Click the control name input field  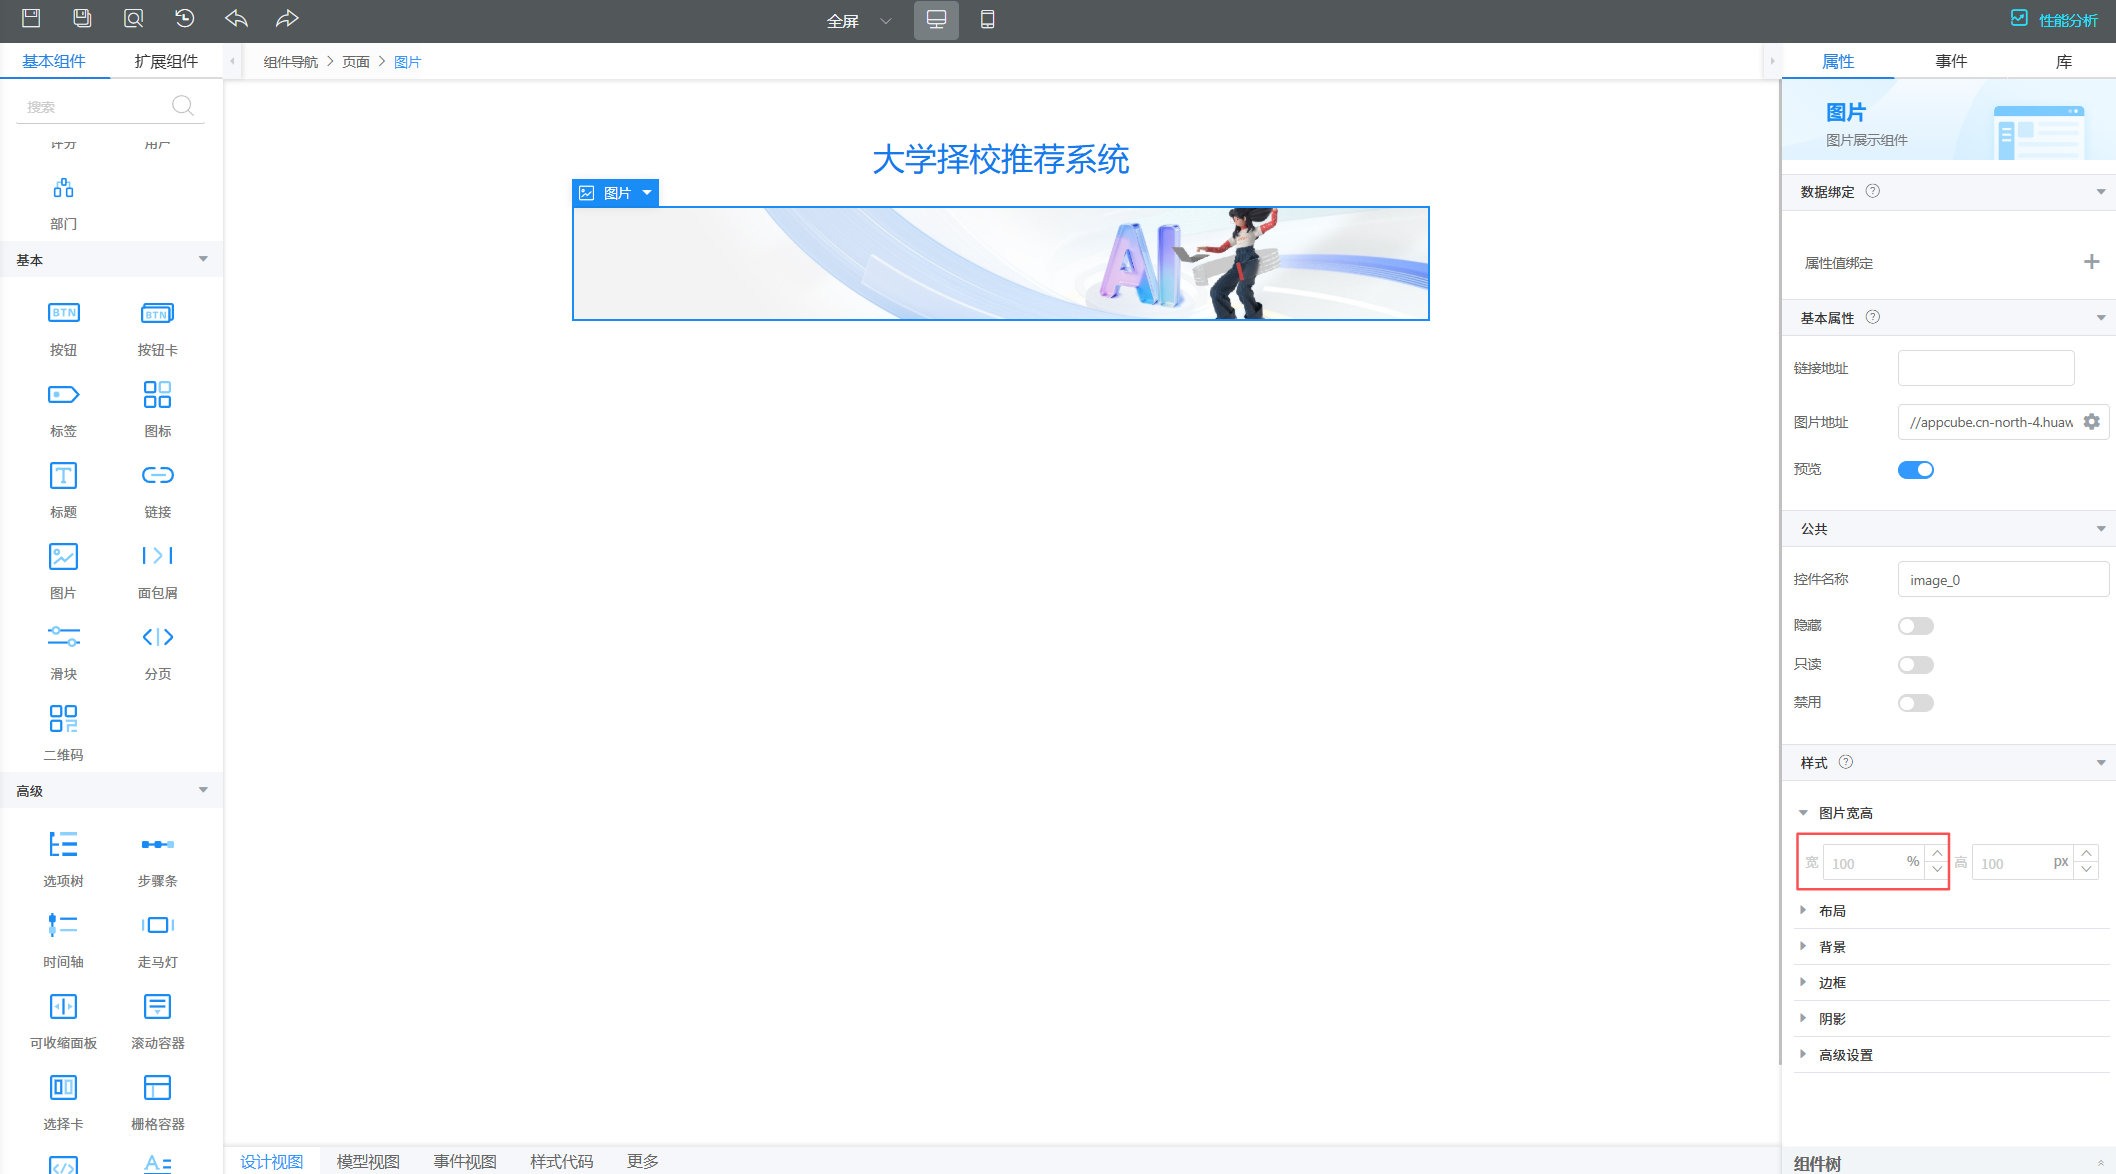pyautogui.click(x=2002, y=580)
